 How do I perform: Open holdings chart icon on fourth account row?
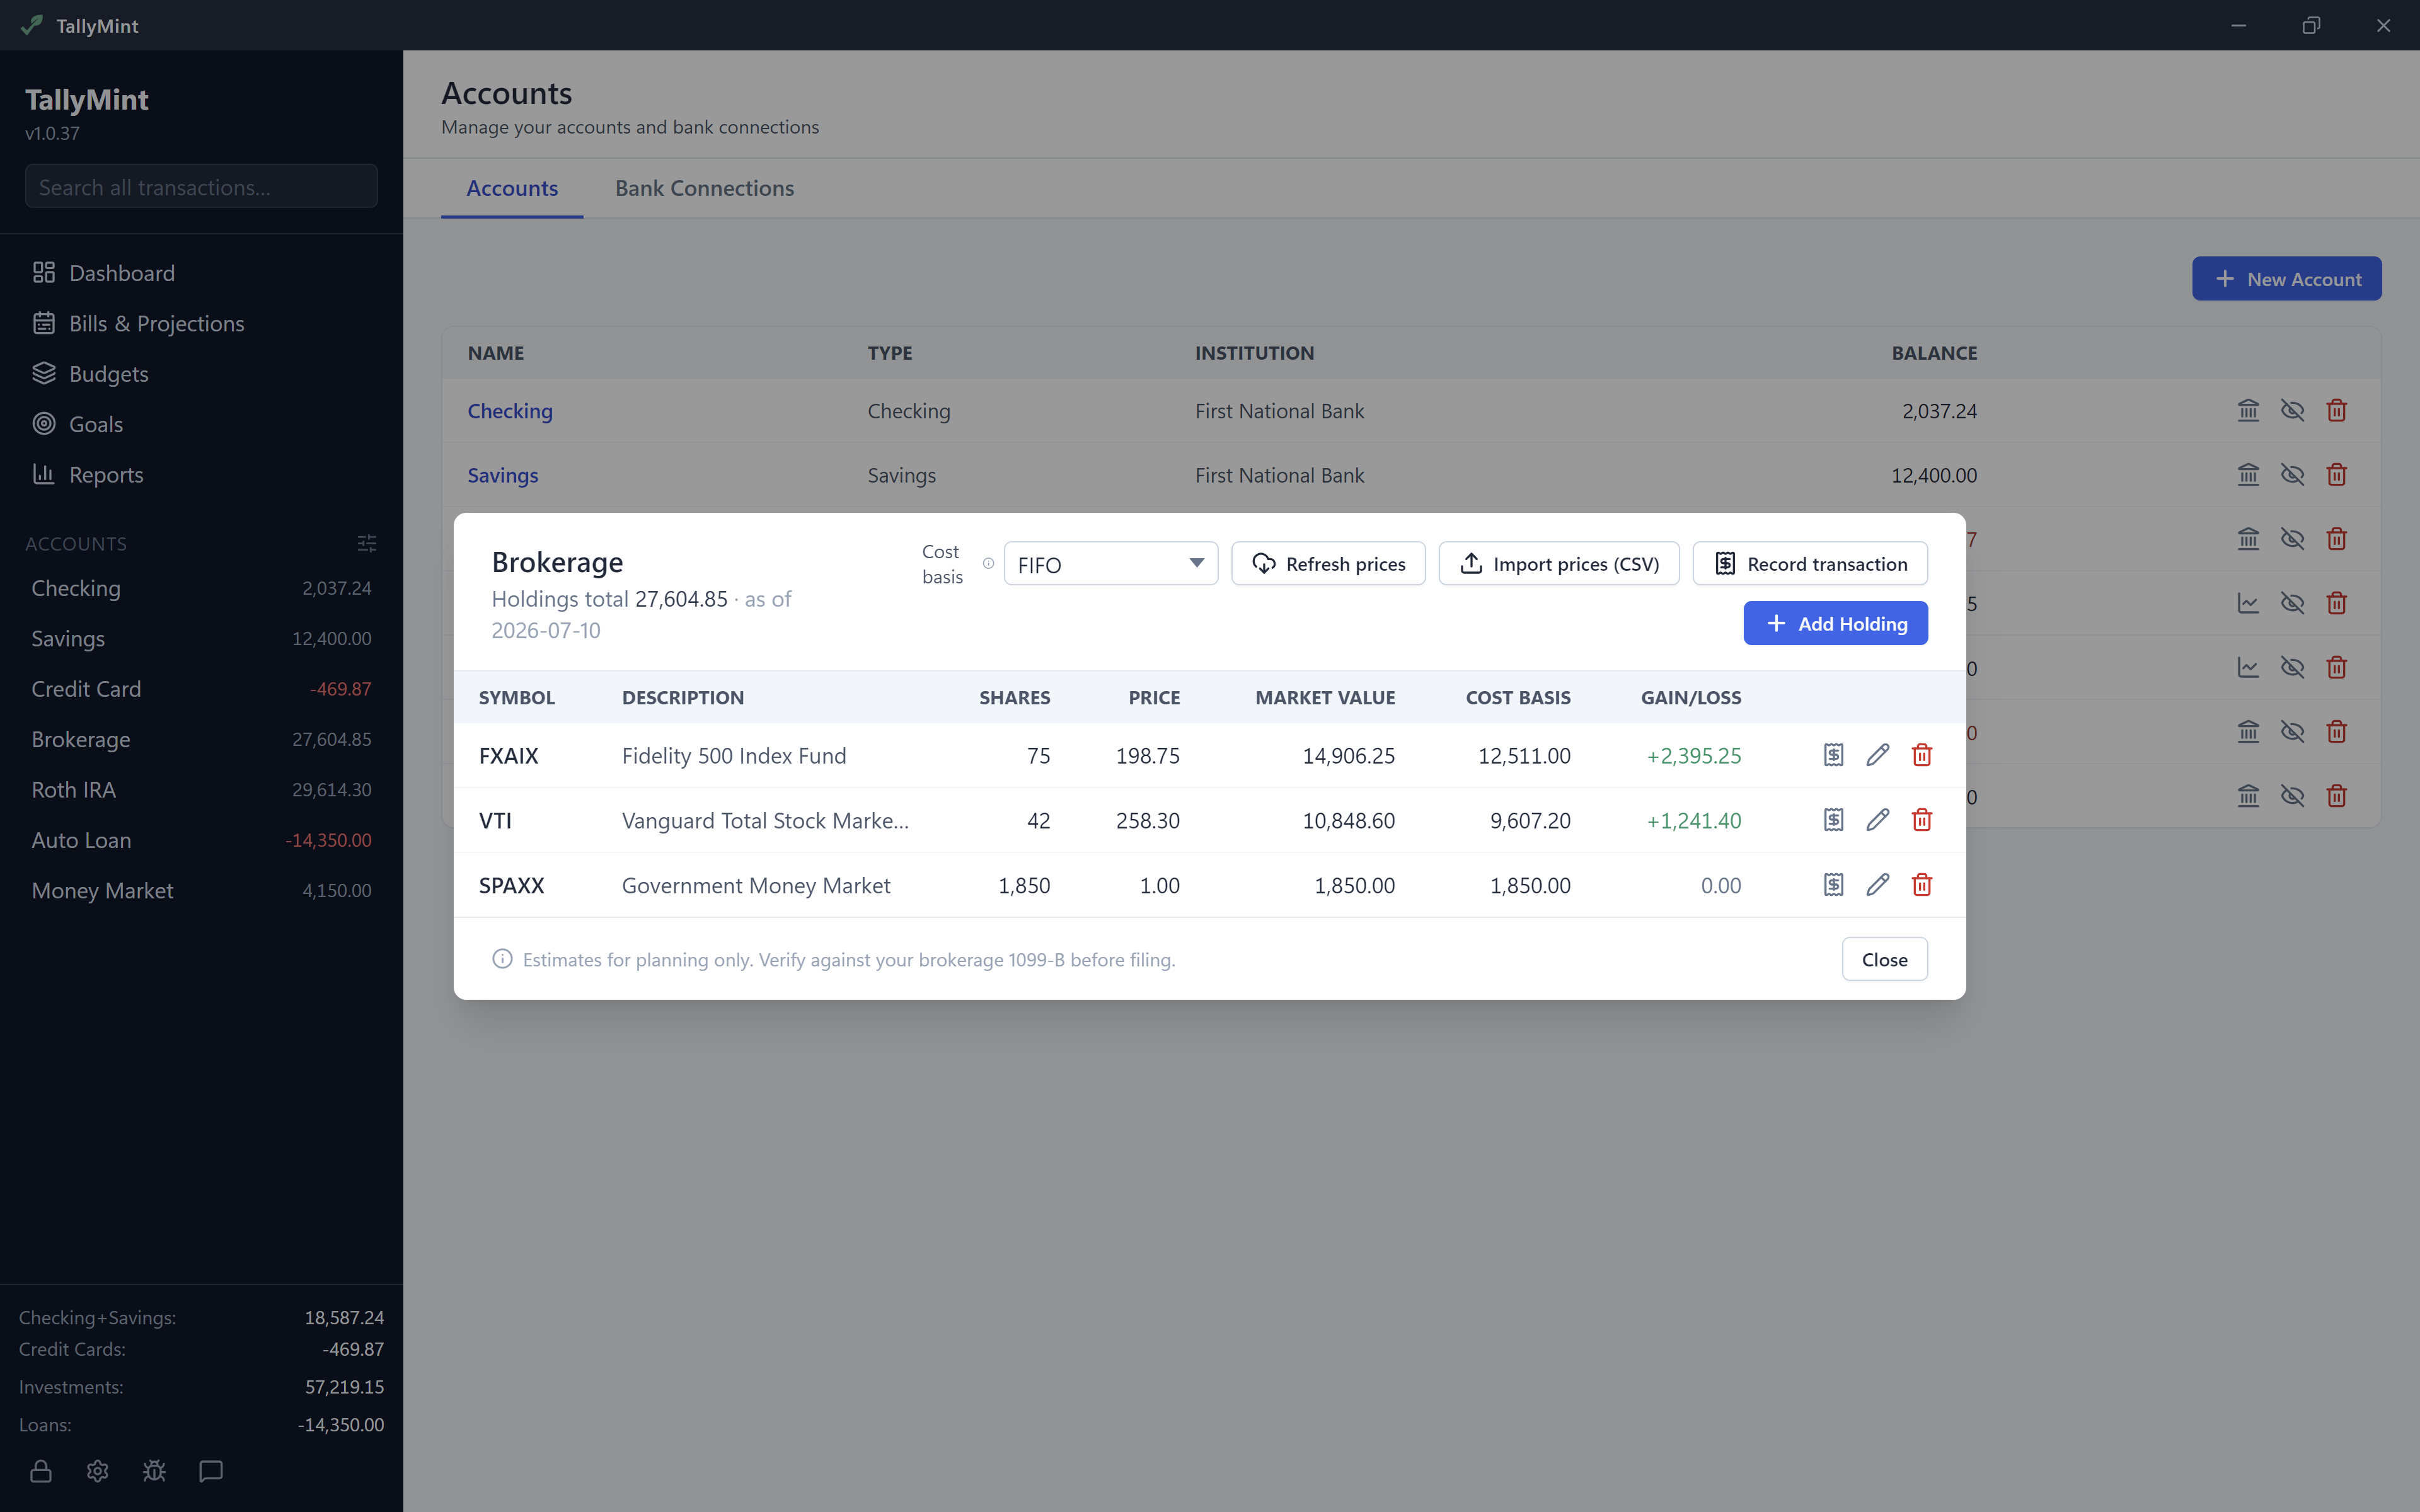[2248, 603]
